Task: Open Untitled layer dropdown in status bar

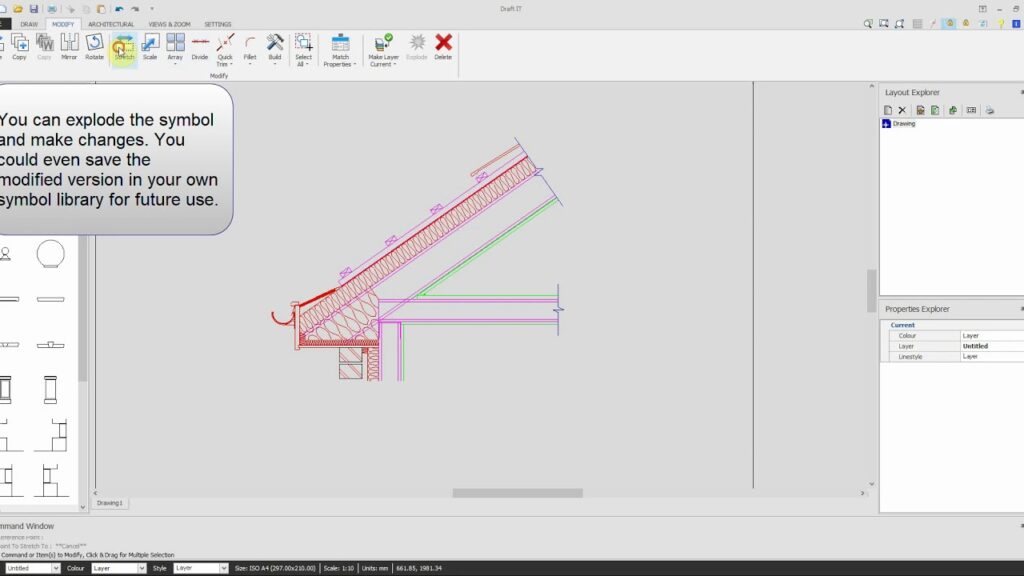Action: click(x=56, y=569)
